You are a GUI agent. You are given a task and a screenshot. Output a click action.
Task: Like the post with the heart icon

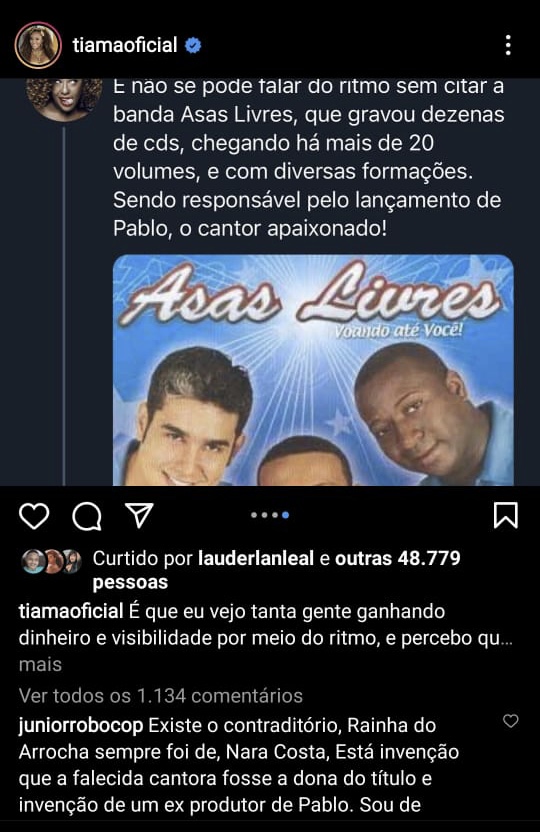[x=34, y=515]
